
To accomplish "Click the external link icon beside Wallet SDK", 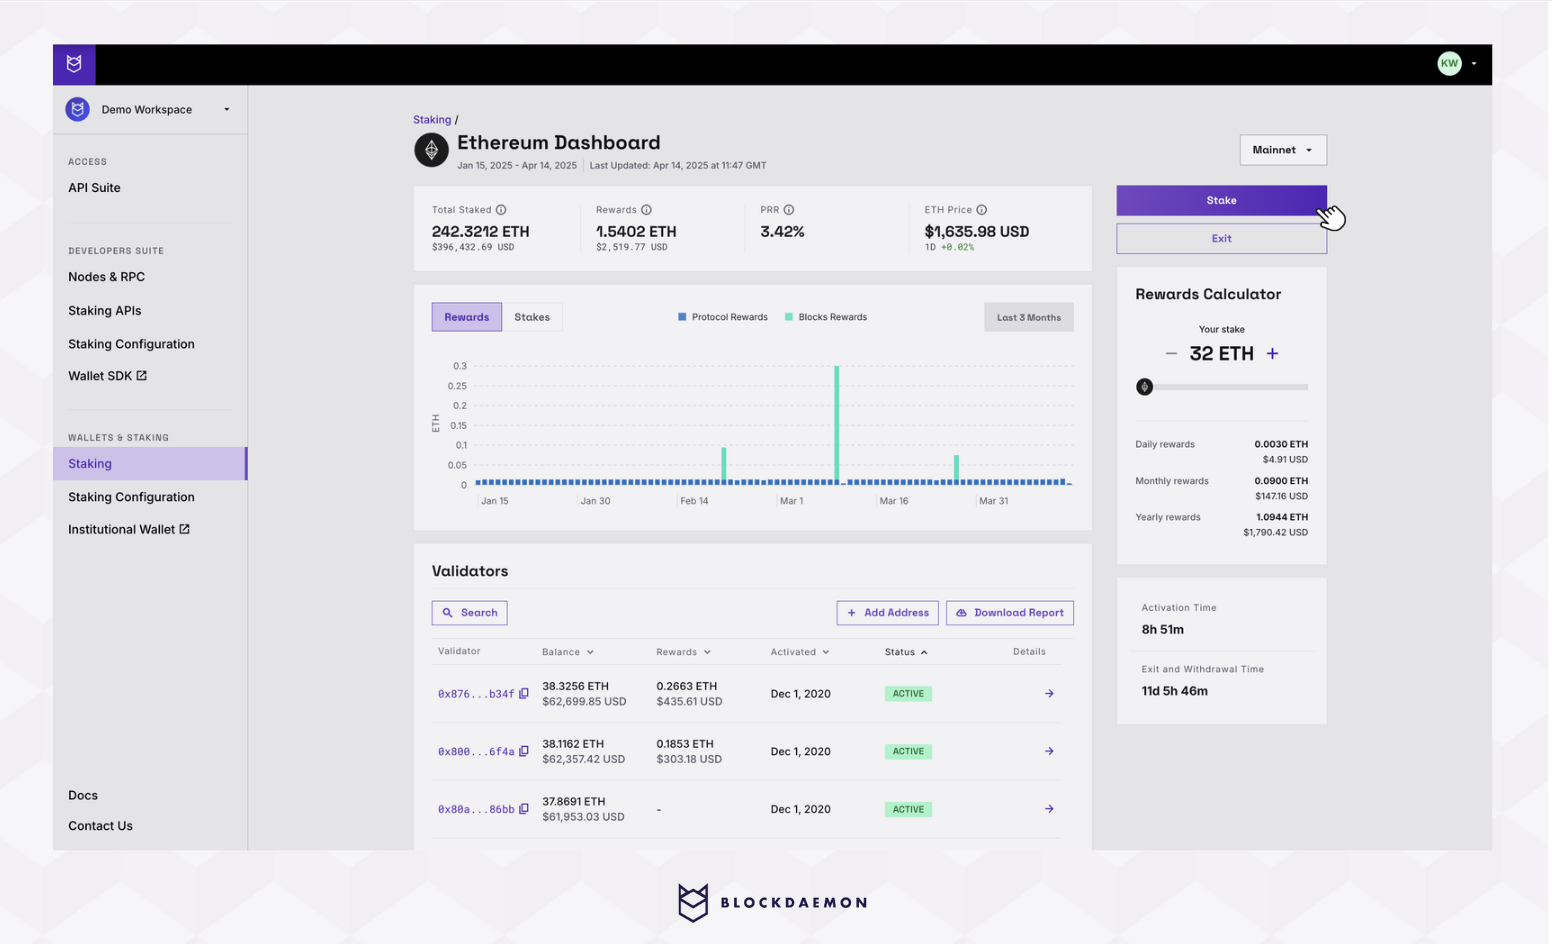I will pyautogui.click(x=141, y=376).
